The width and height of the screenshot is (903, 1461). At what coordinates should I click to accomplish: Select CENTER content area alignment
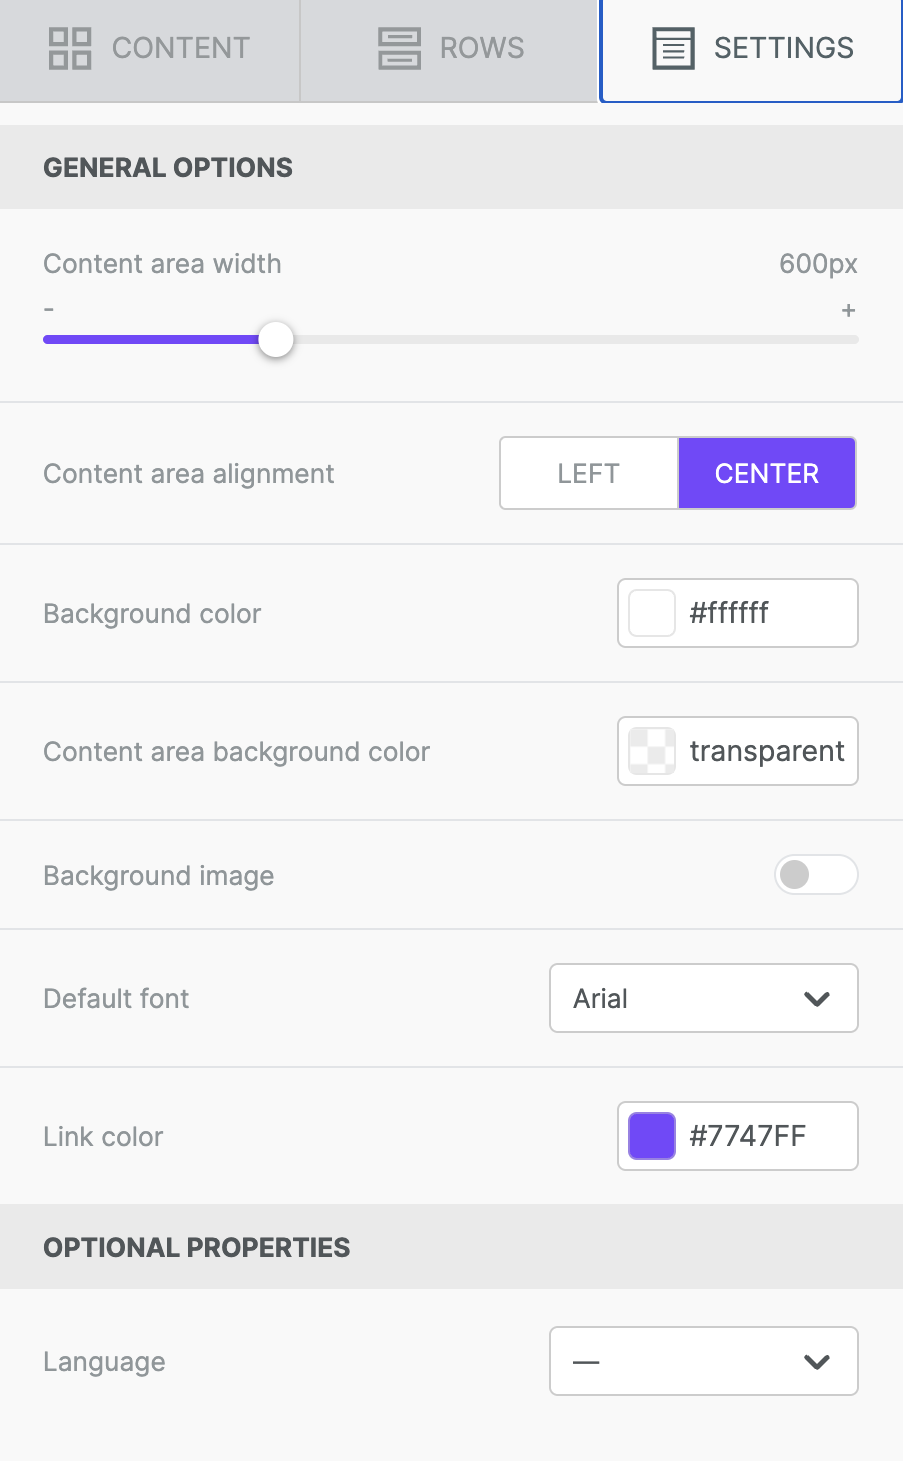(x=767, y=473)
